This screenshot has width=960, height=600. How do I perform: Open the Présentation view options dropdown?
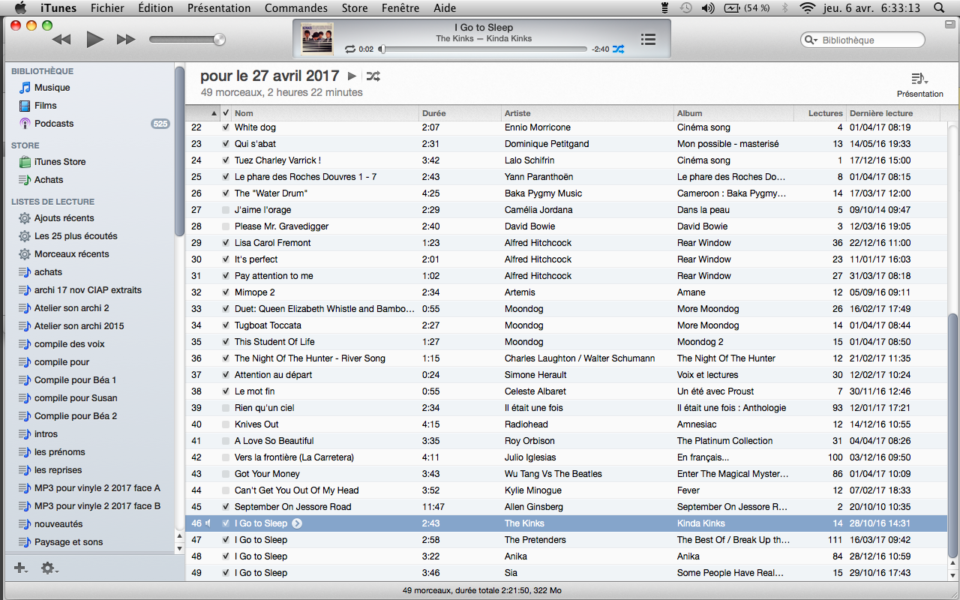[x=920, y=85]
